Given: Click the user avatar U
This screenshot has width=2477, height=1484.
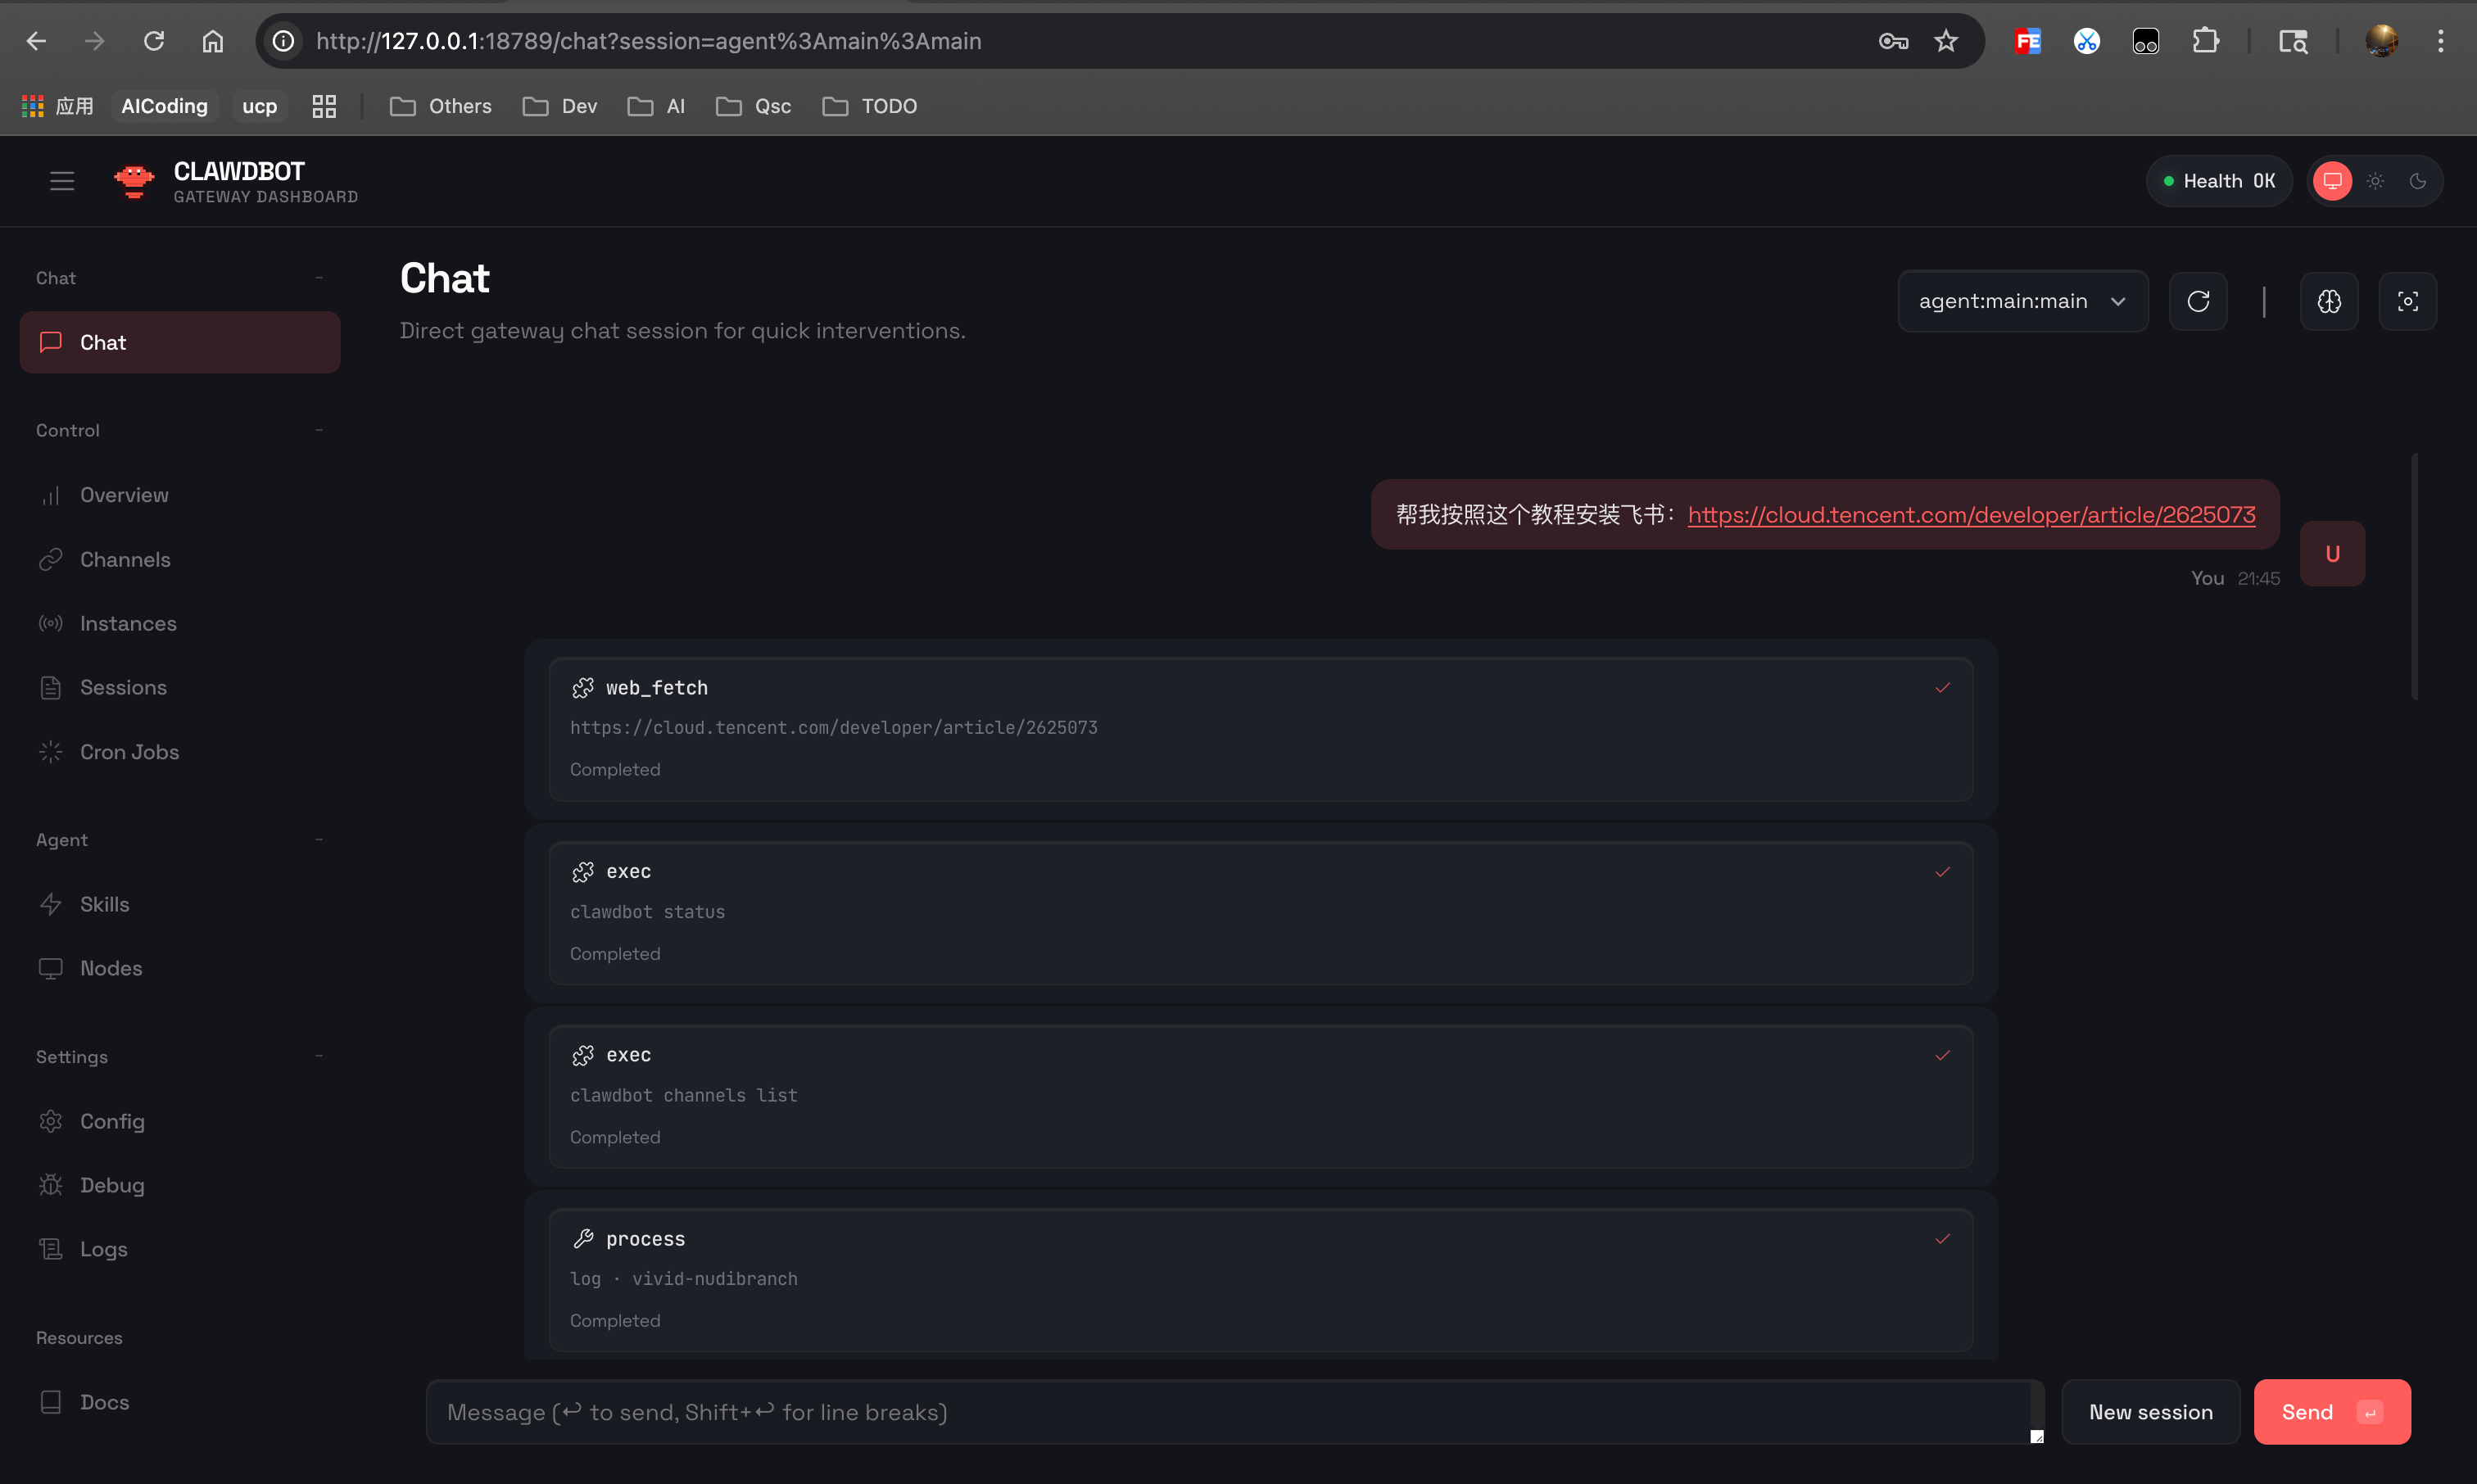Looking at the screenshot, I should point(2332,553).
